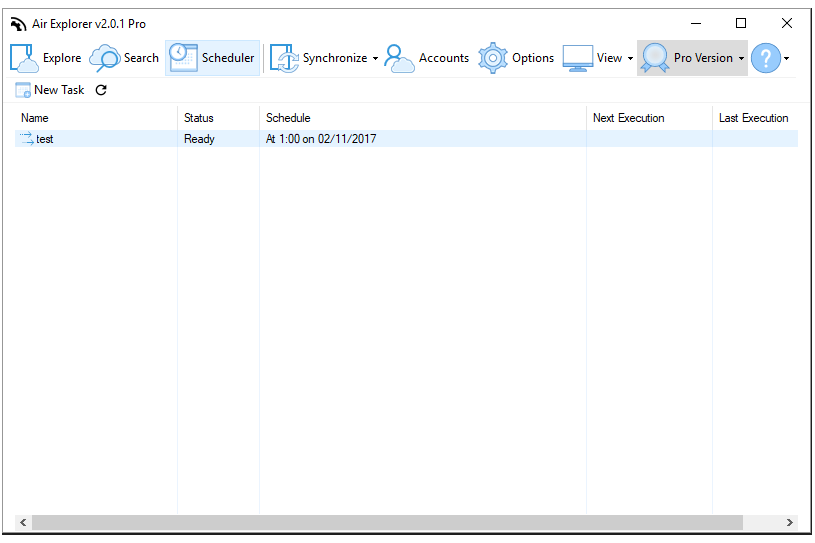Click the Explore toolbar label
The width and height of the screenshot is (815, 543).
pyautogui.click(x=62, y=58)
